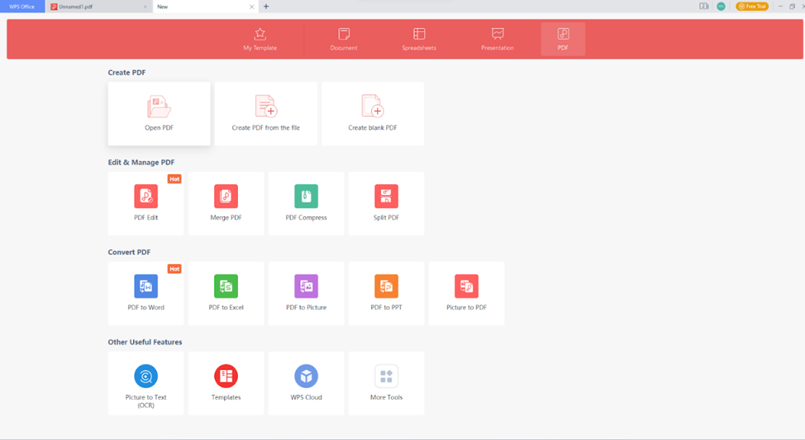This screenshot has width=805, height=440.
Task: Switch to the Presentation tab
Action: [x=497, y=39]
